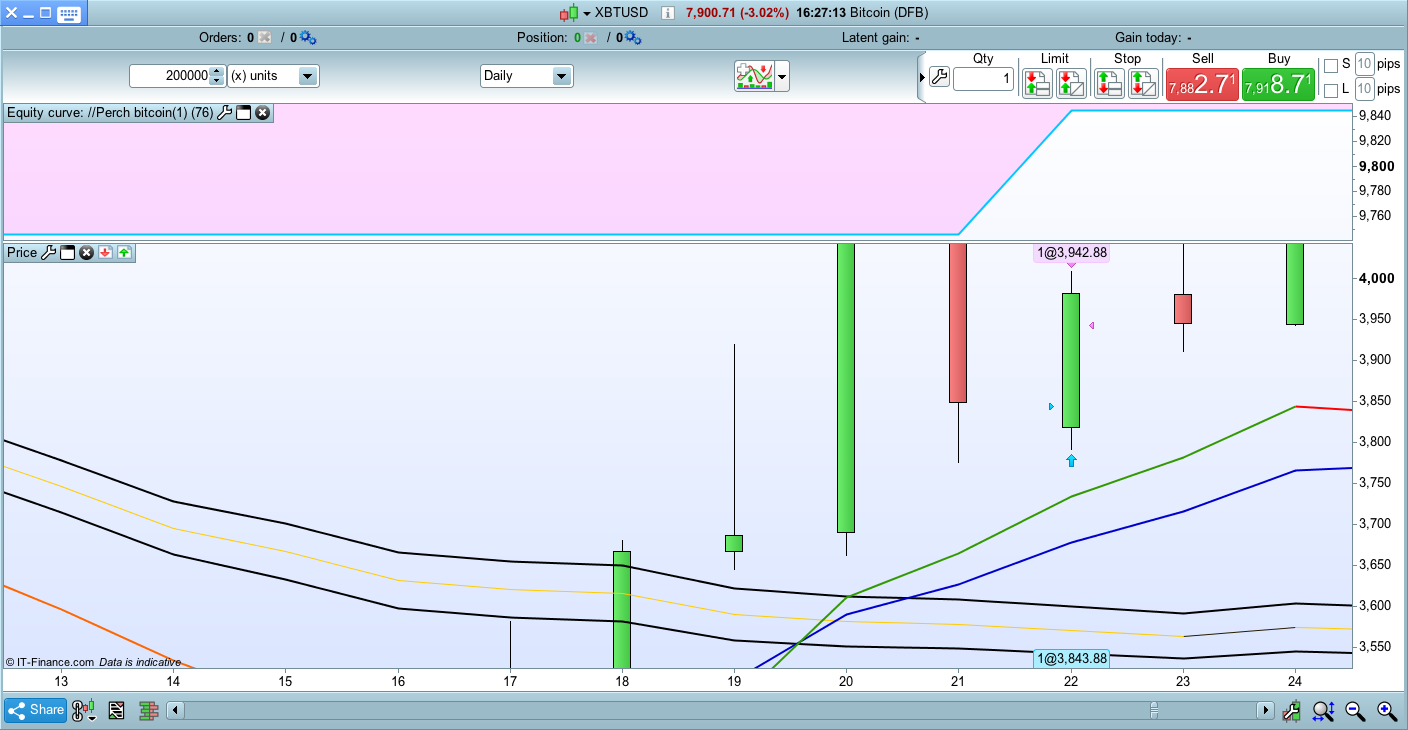The height and width of the screenshot is (730, 1408).
Task: Open the XBTUSD chart style dropdown arrow
Action: click(x=585, y=13)
